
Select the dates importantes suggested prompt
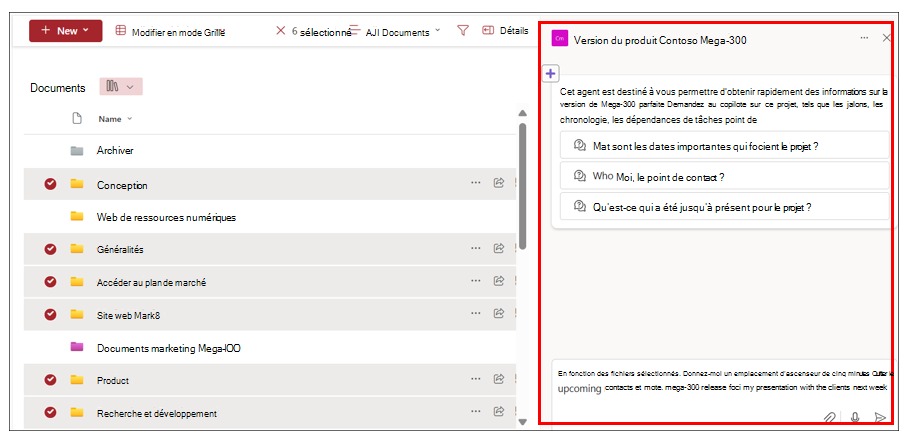pos(724,145)
